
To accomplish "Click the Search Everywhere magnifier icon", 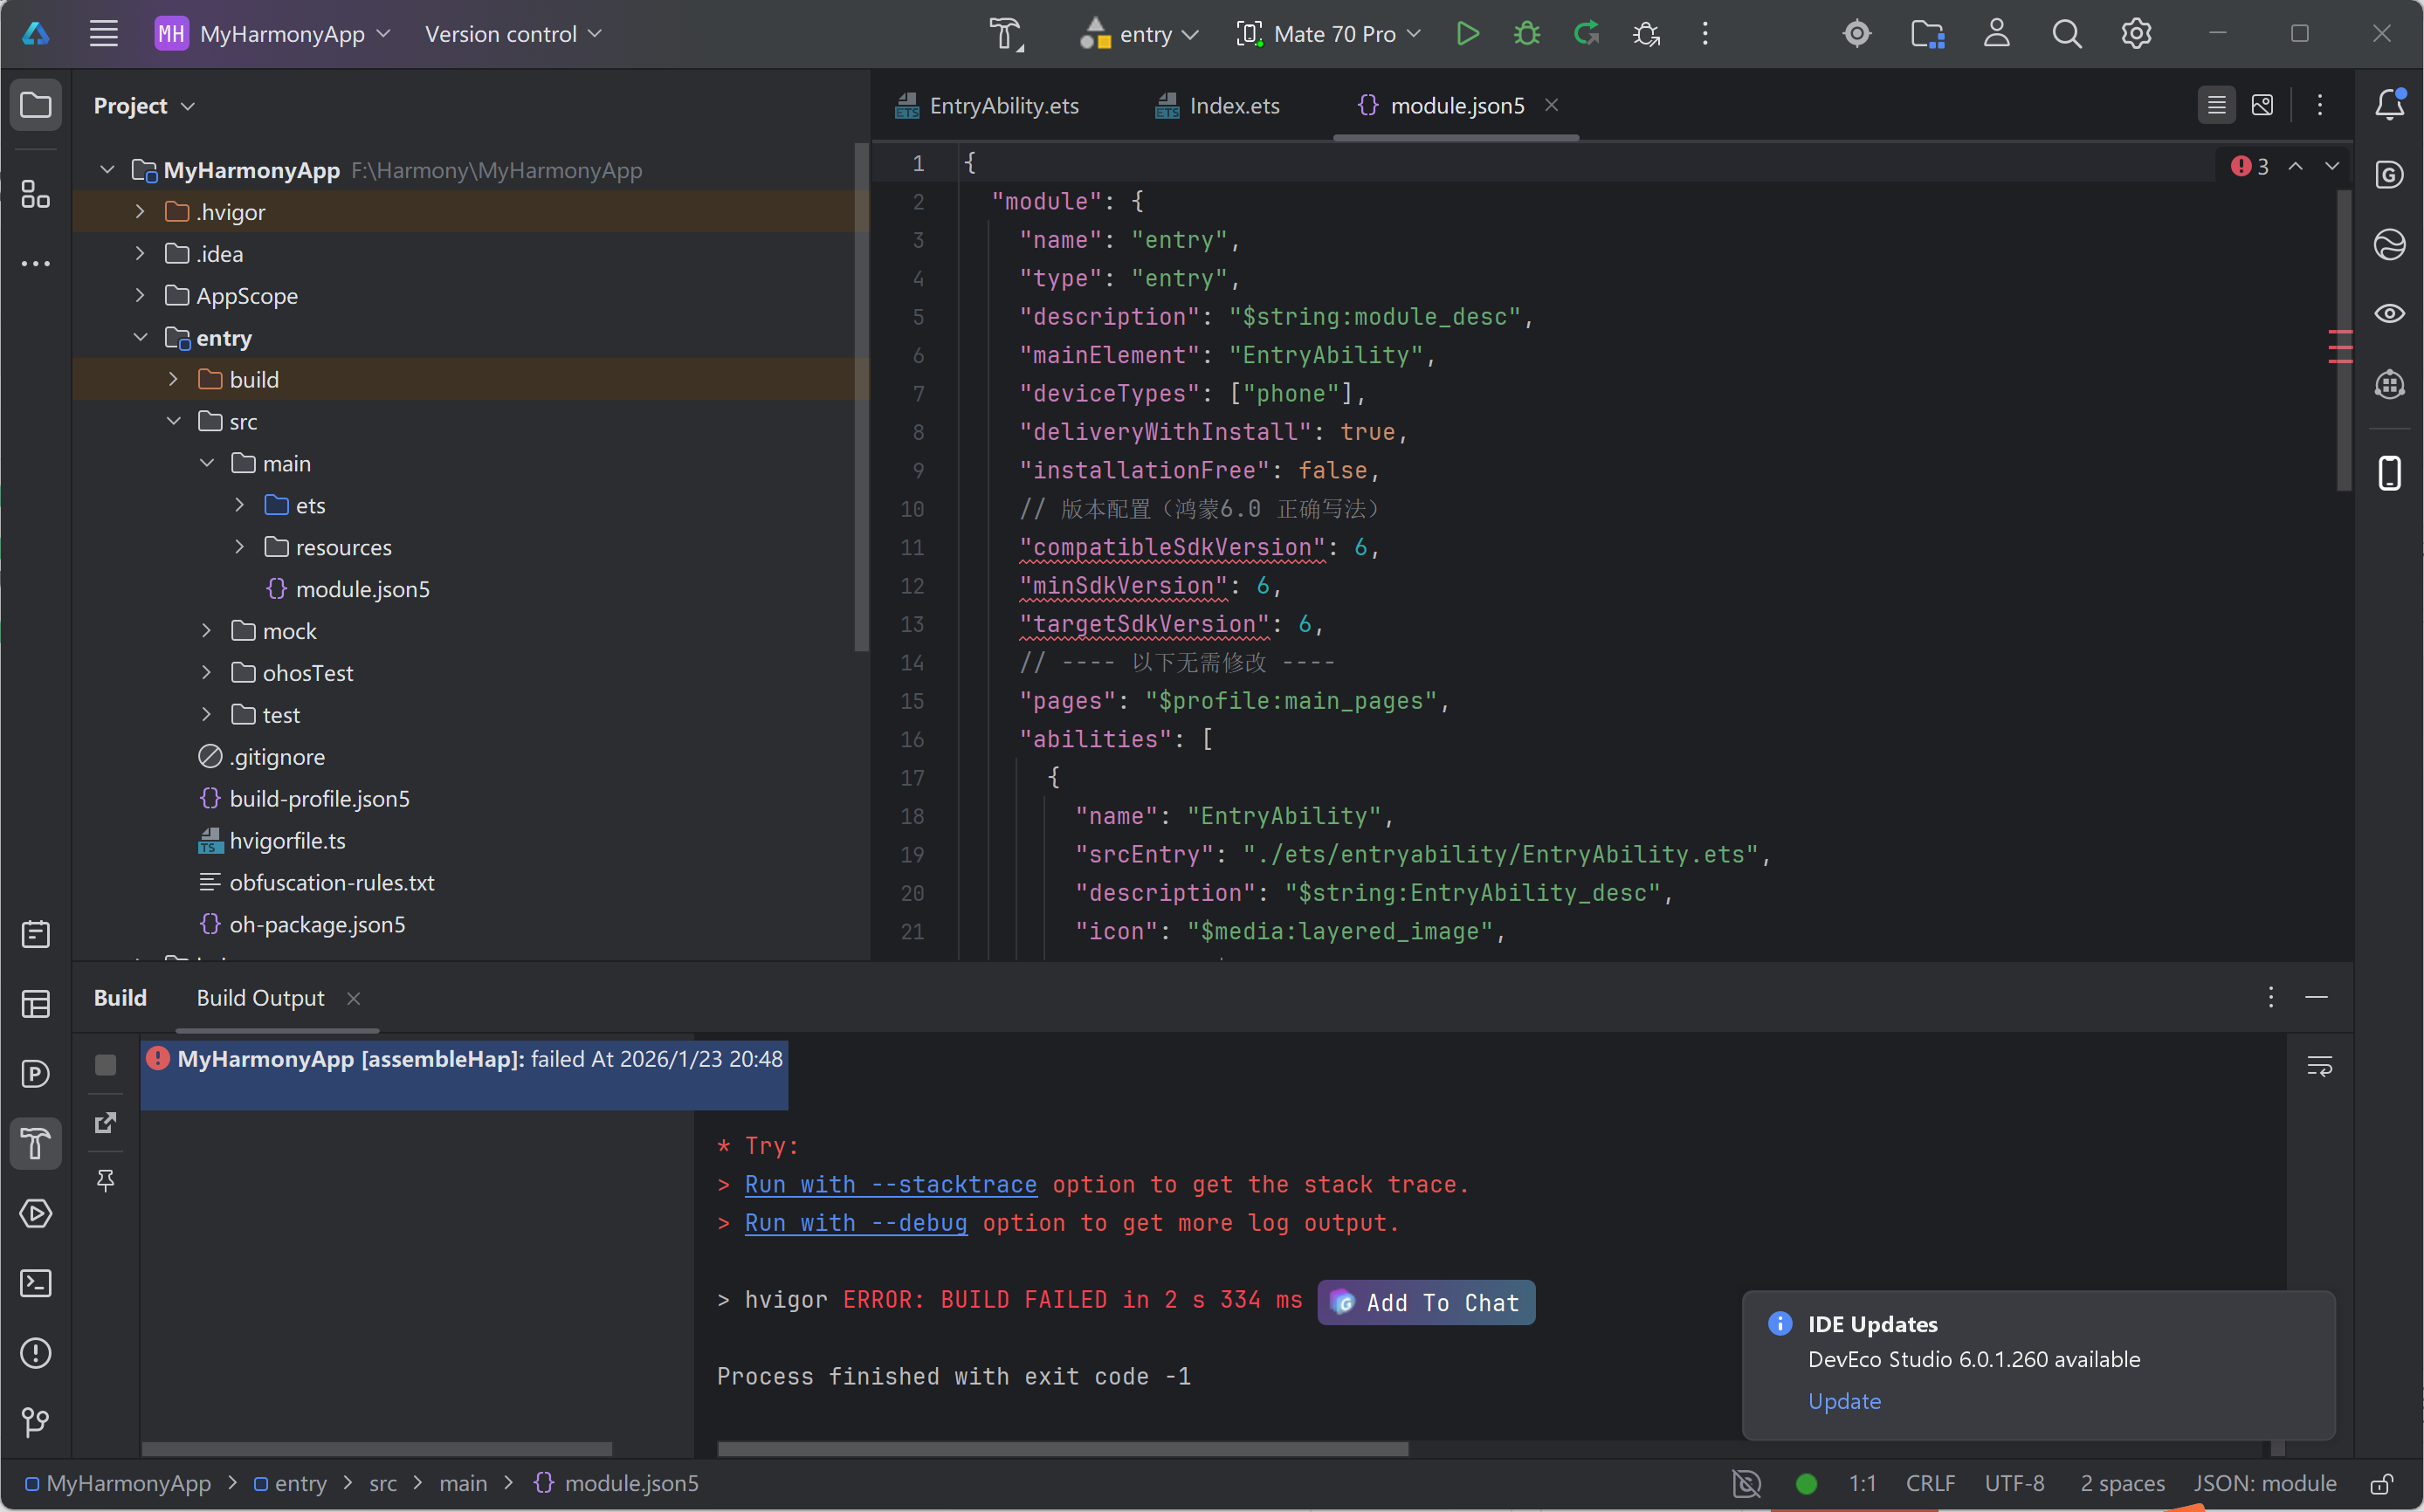I will (x=2066, y=34).
